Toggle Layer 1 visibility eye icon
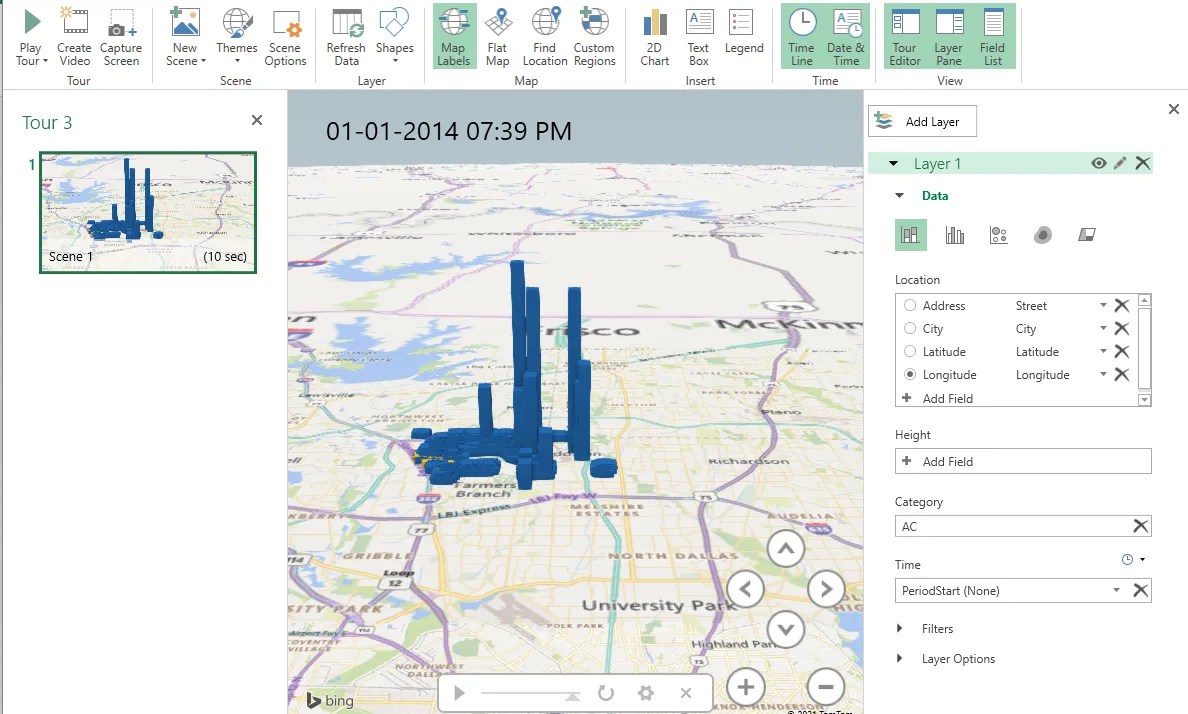 tap(1100, 162)
